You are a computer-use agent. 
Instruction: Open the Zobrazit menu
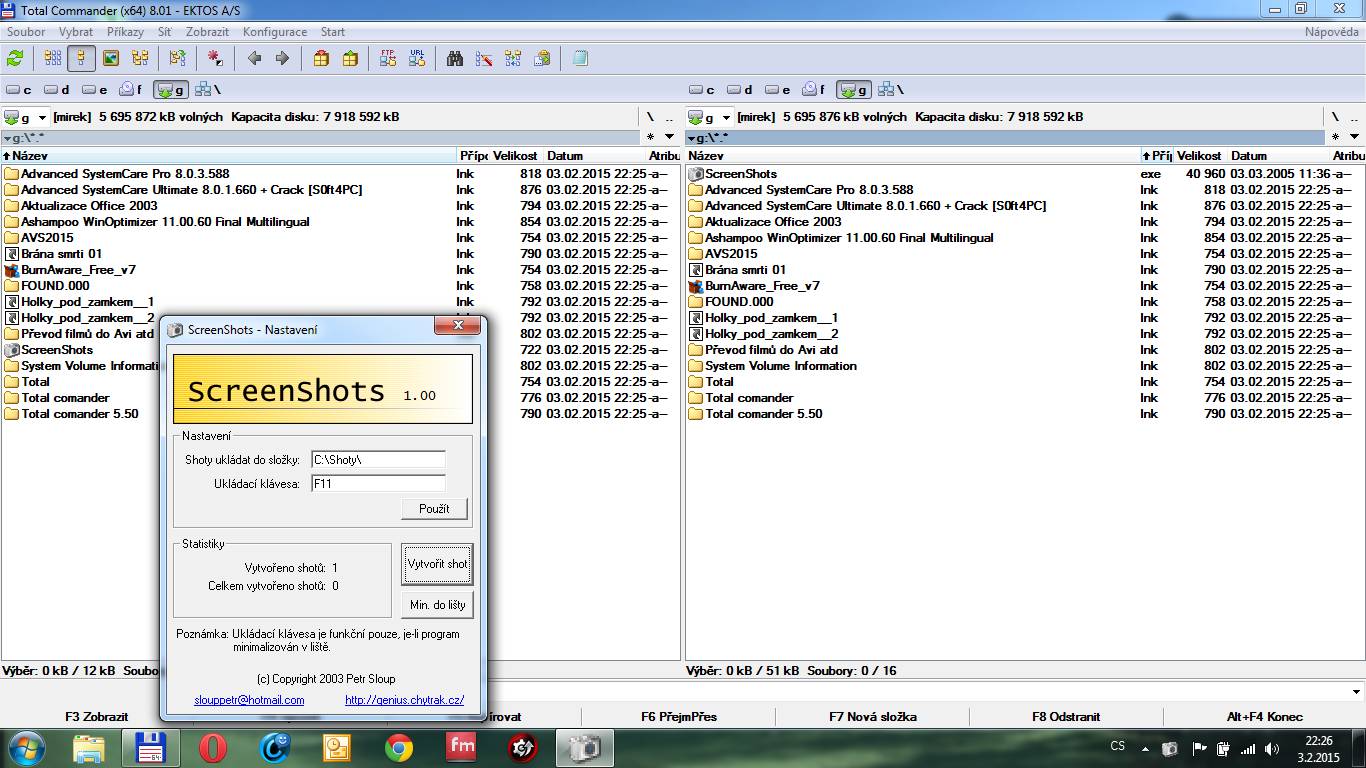(x=207, y=32)
